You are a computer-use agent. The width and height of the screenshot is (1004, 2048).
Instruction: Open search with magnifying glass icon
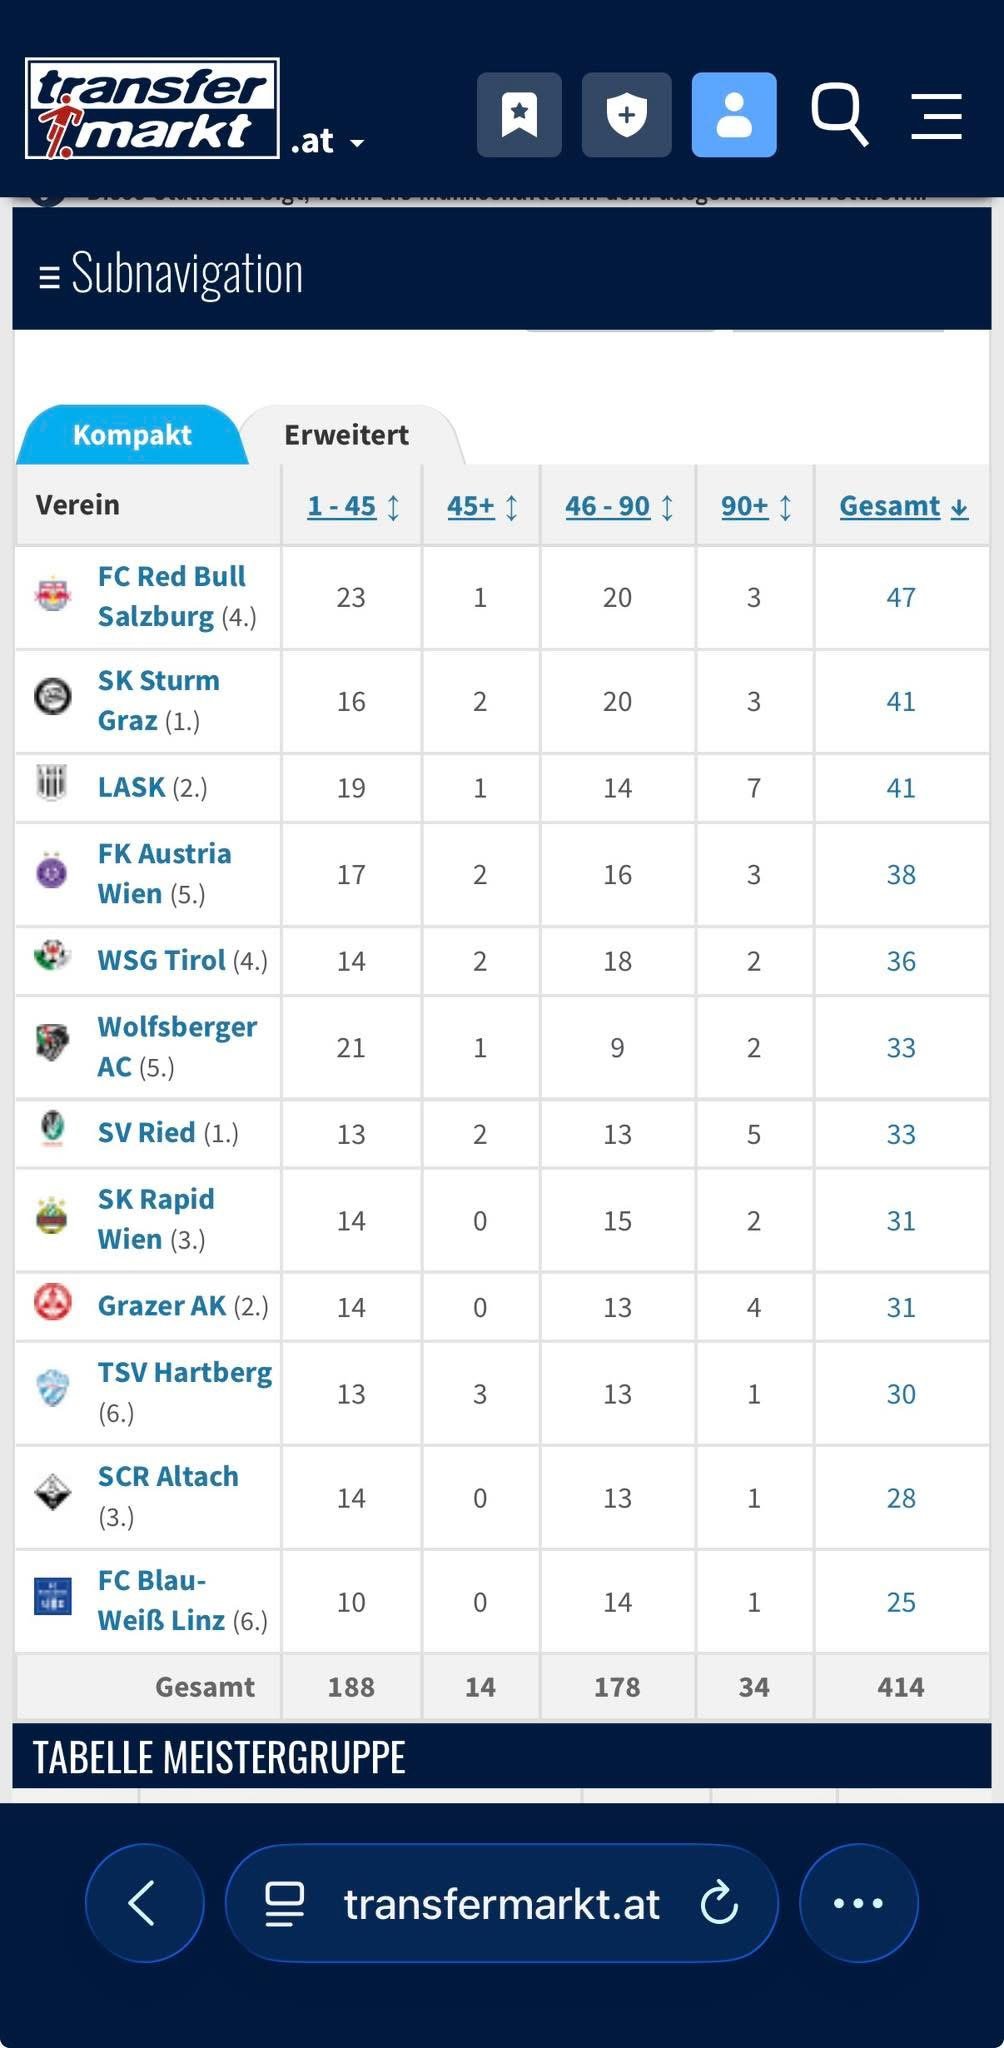click(838, 115)
